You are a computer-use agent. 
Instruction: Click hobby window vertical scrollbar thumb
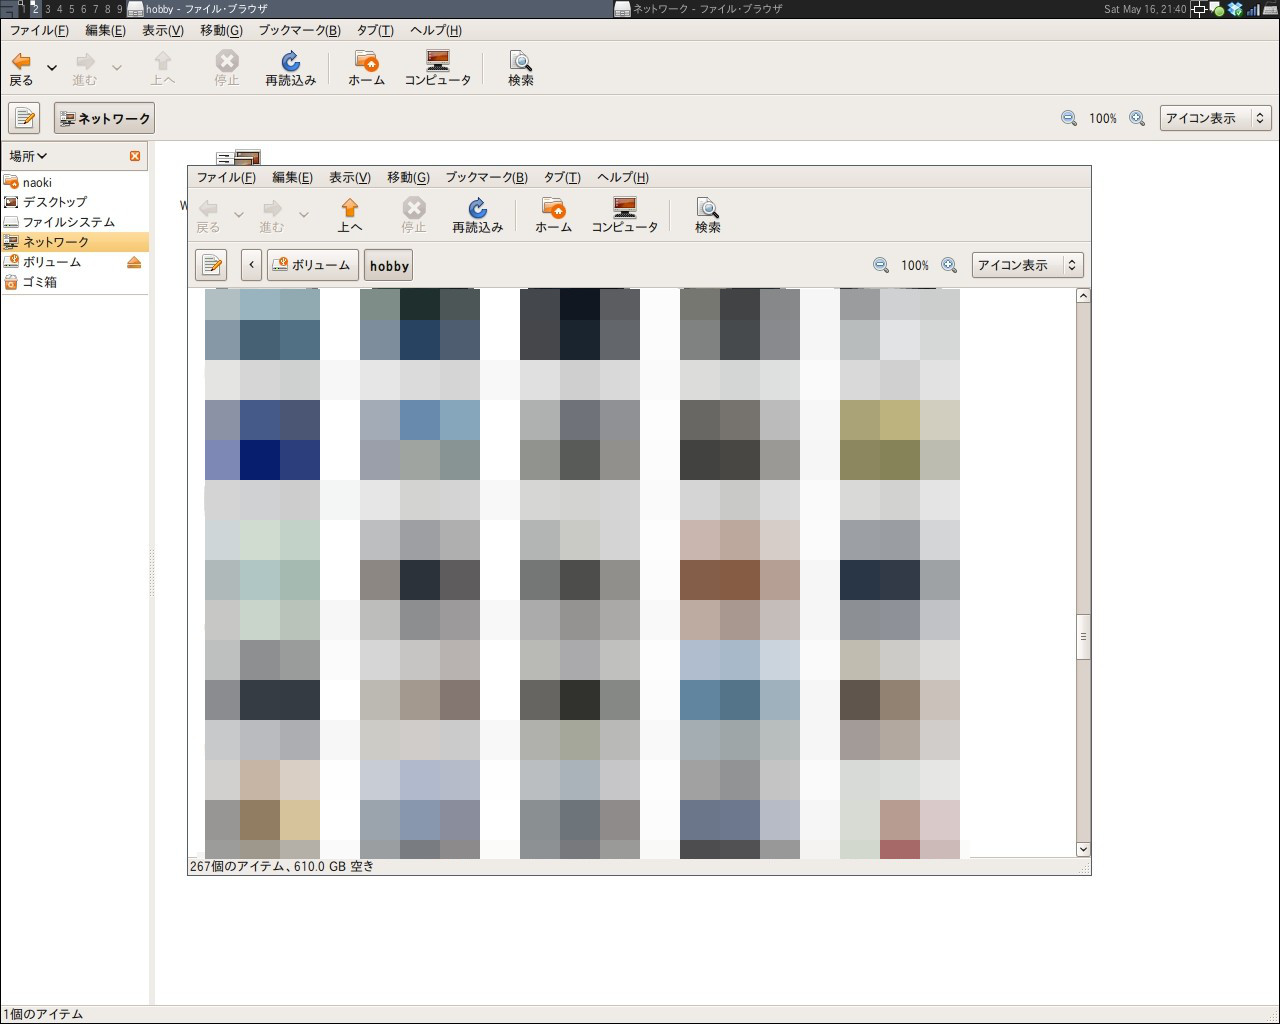1083,637
